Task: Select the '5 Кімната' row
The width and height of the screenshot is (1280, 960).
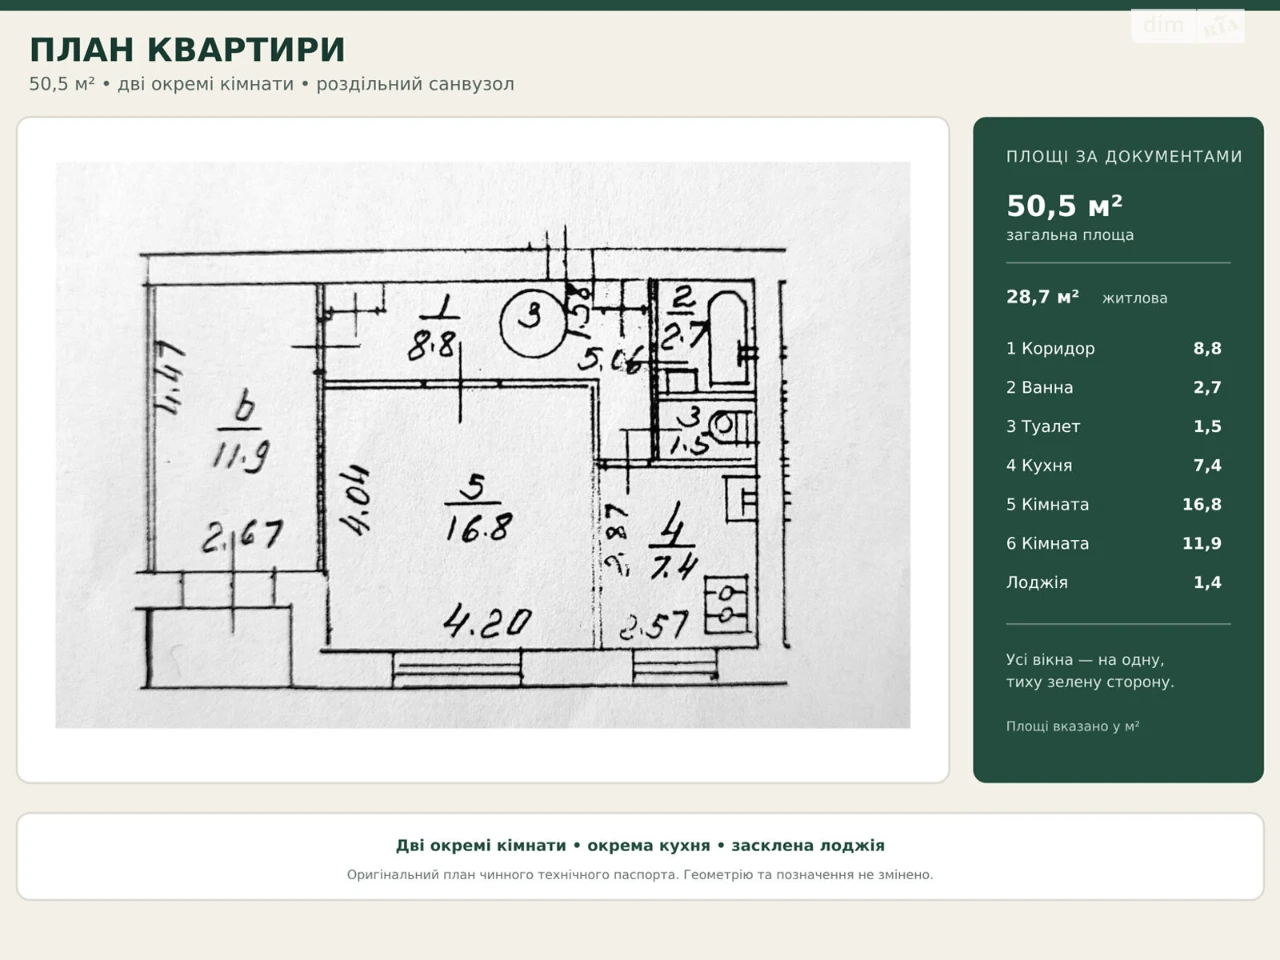Action: 1114,504
